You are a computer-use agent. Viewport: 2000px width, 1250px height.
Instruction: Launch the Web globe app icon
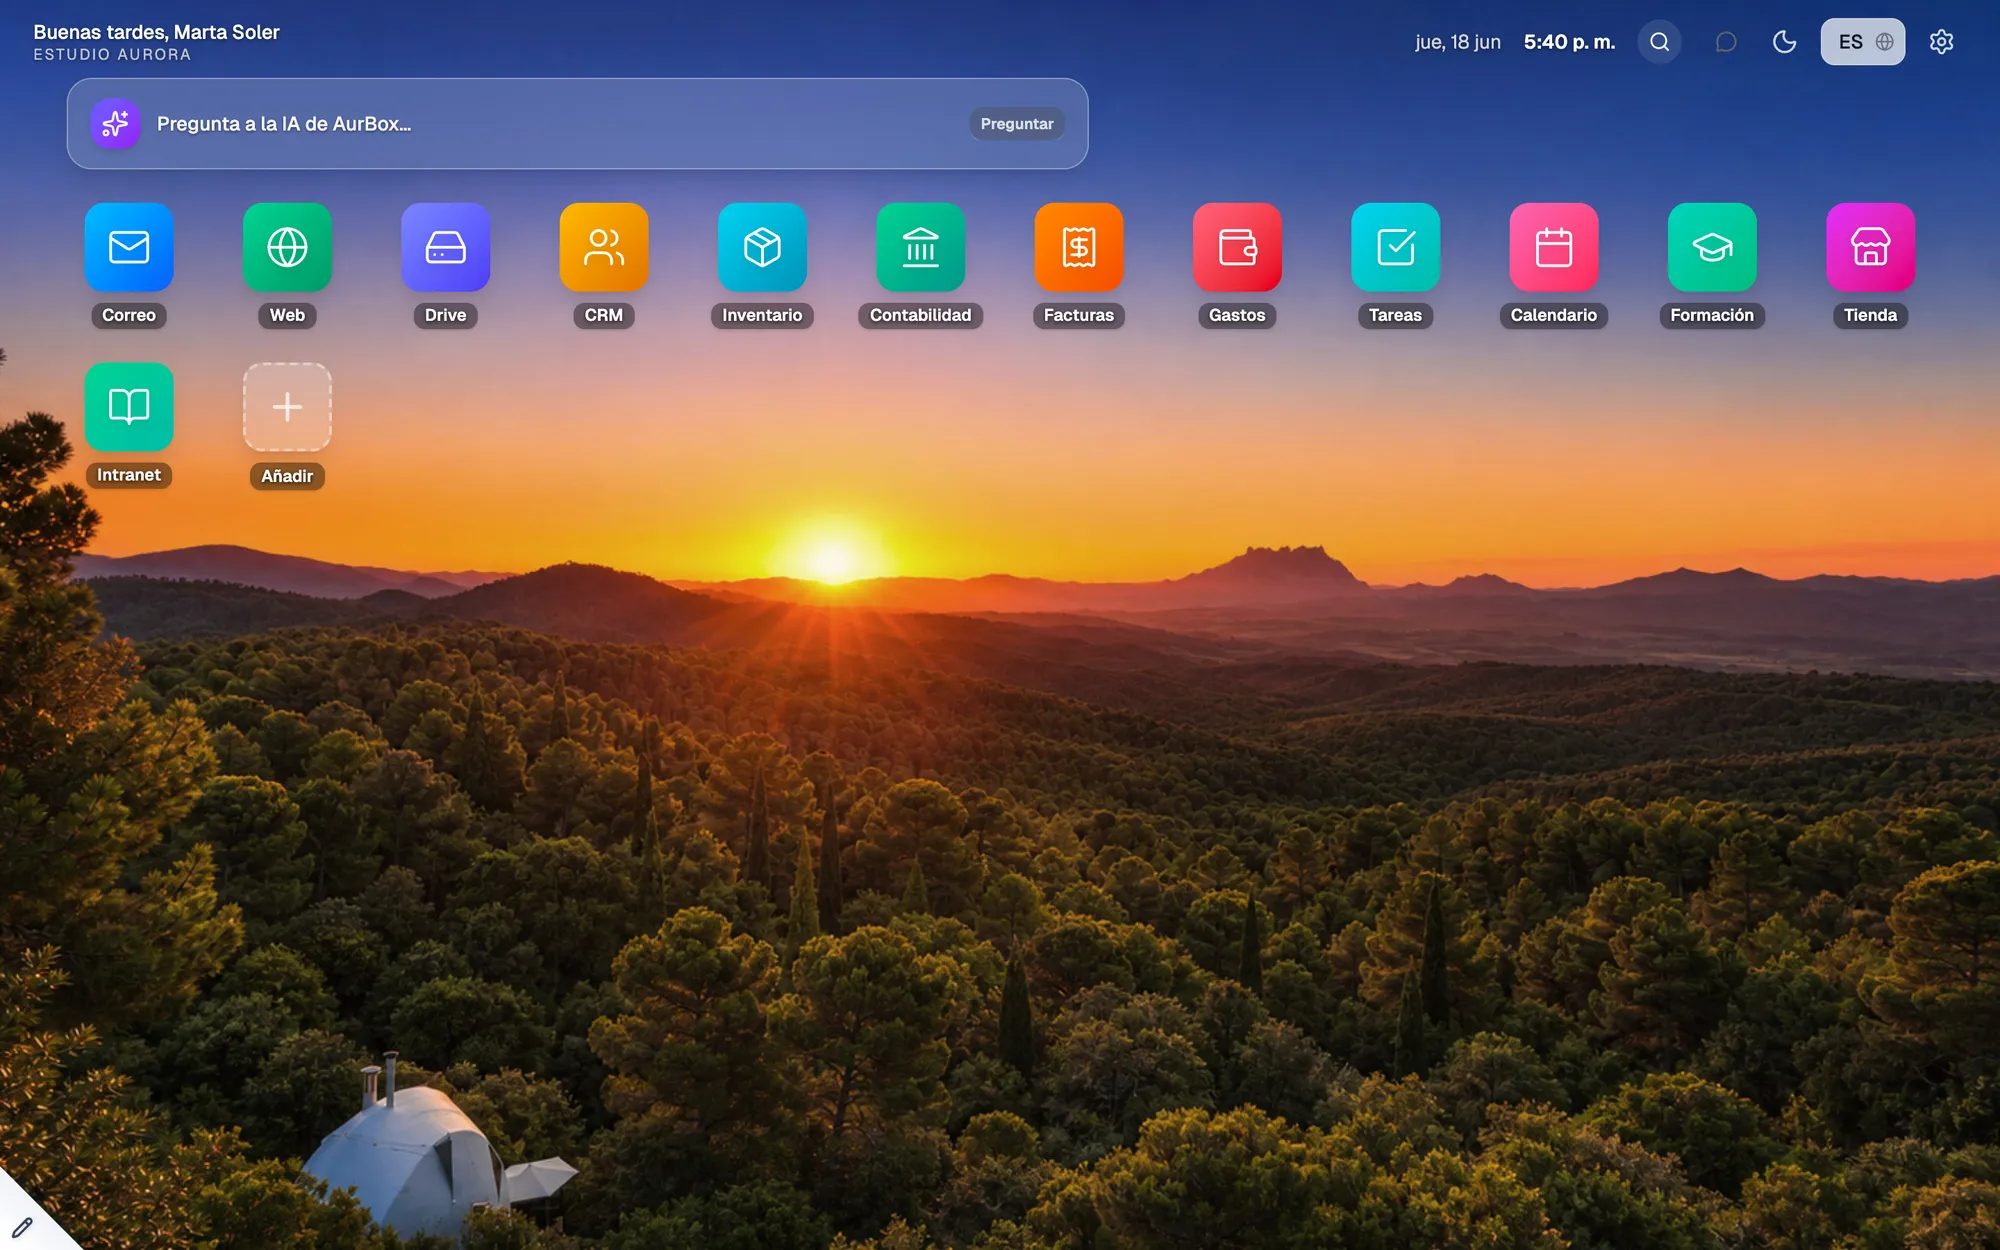[x=287, y=247]
